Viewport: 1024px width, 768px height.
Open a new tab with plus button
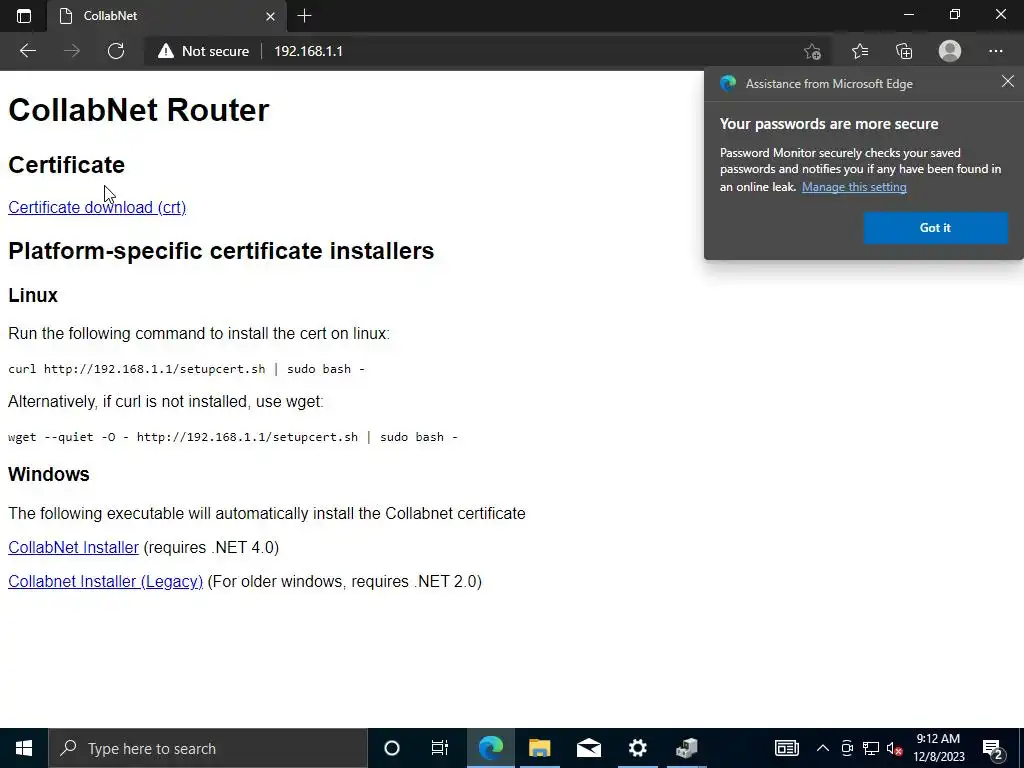pyautogui.click(x=304, y=16)
